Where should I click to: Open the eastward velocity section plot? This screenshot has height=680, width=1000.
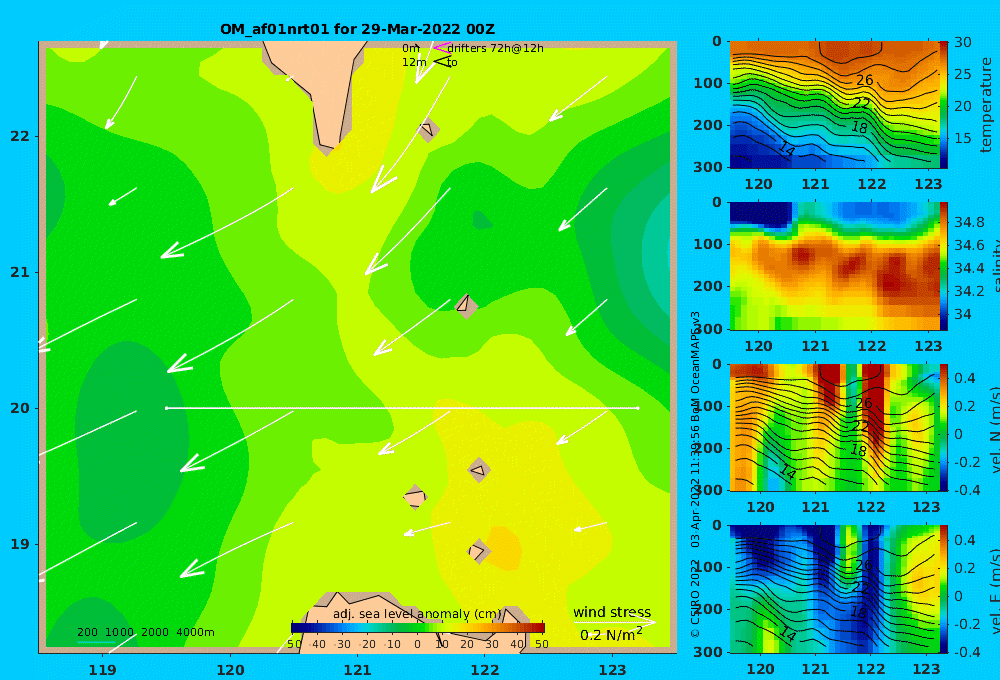pos(834,589)
